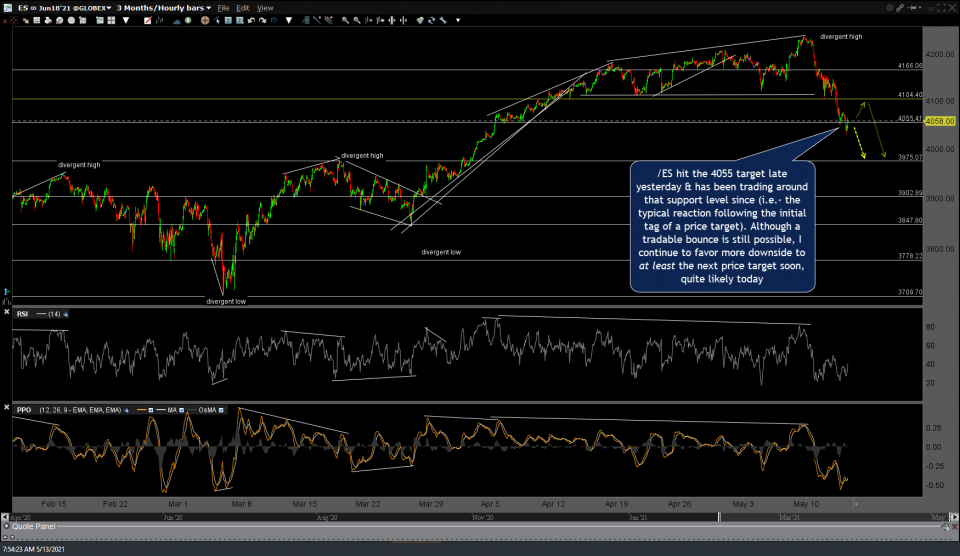
Task: Open the blue arrow beside RSI (14)
Action: 66,314
